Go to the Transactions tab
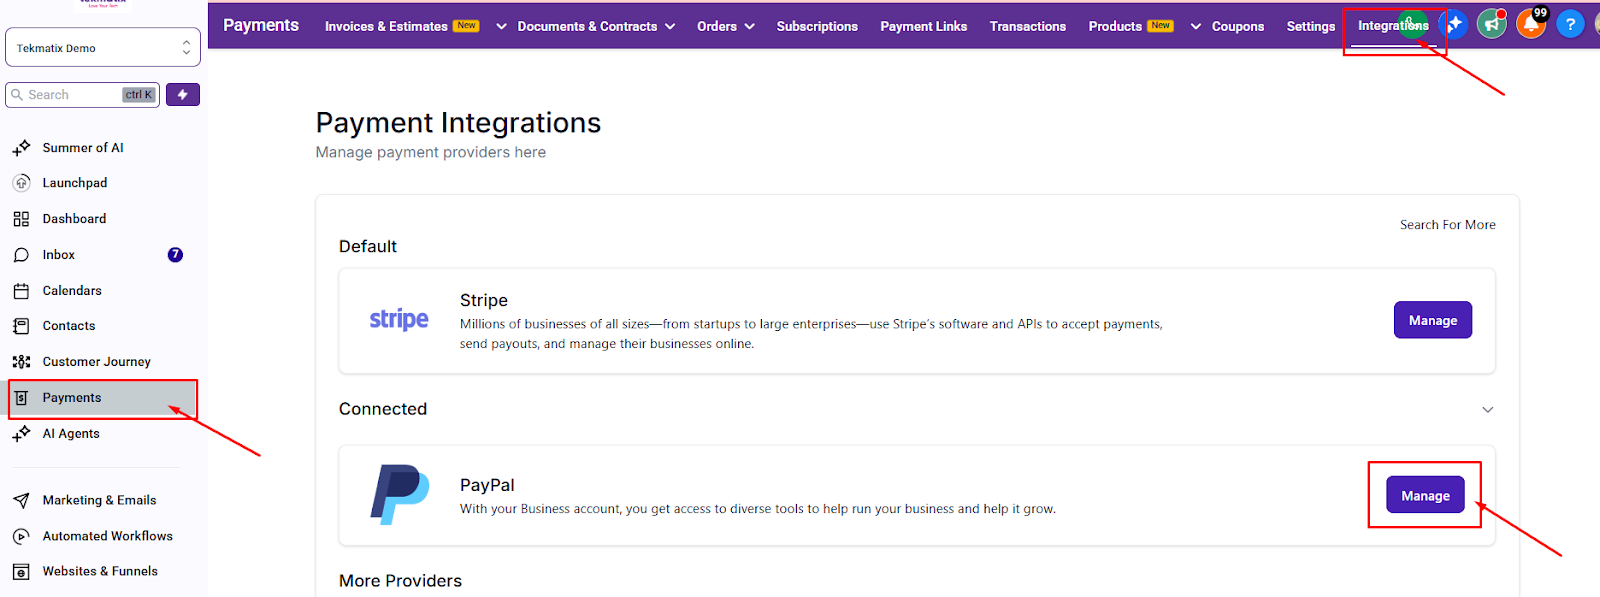Screen dimensions: 1600x597 pos(1028,26)
